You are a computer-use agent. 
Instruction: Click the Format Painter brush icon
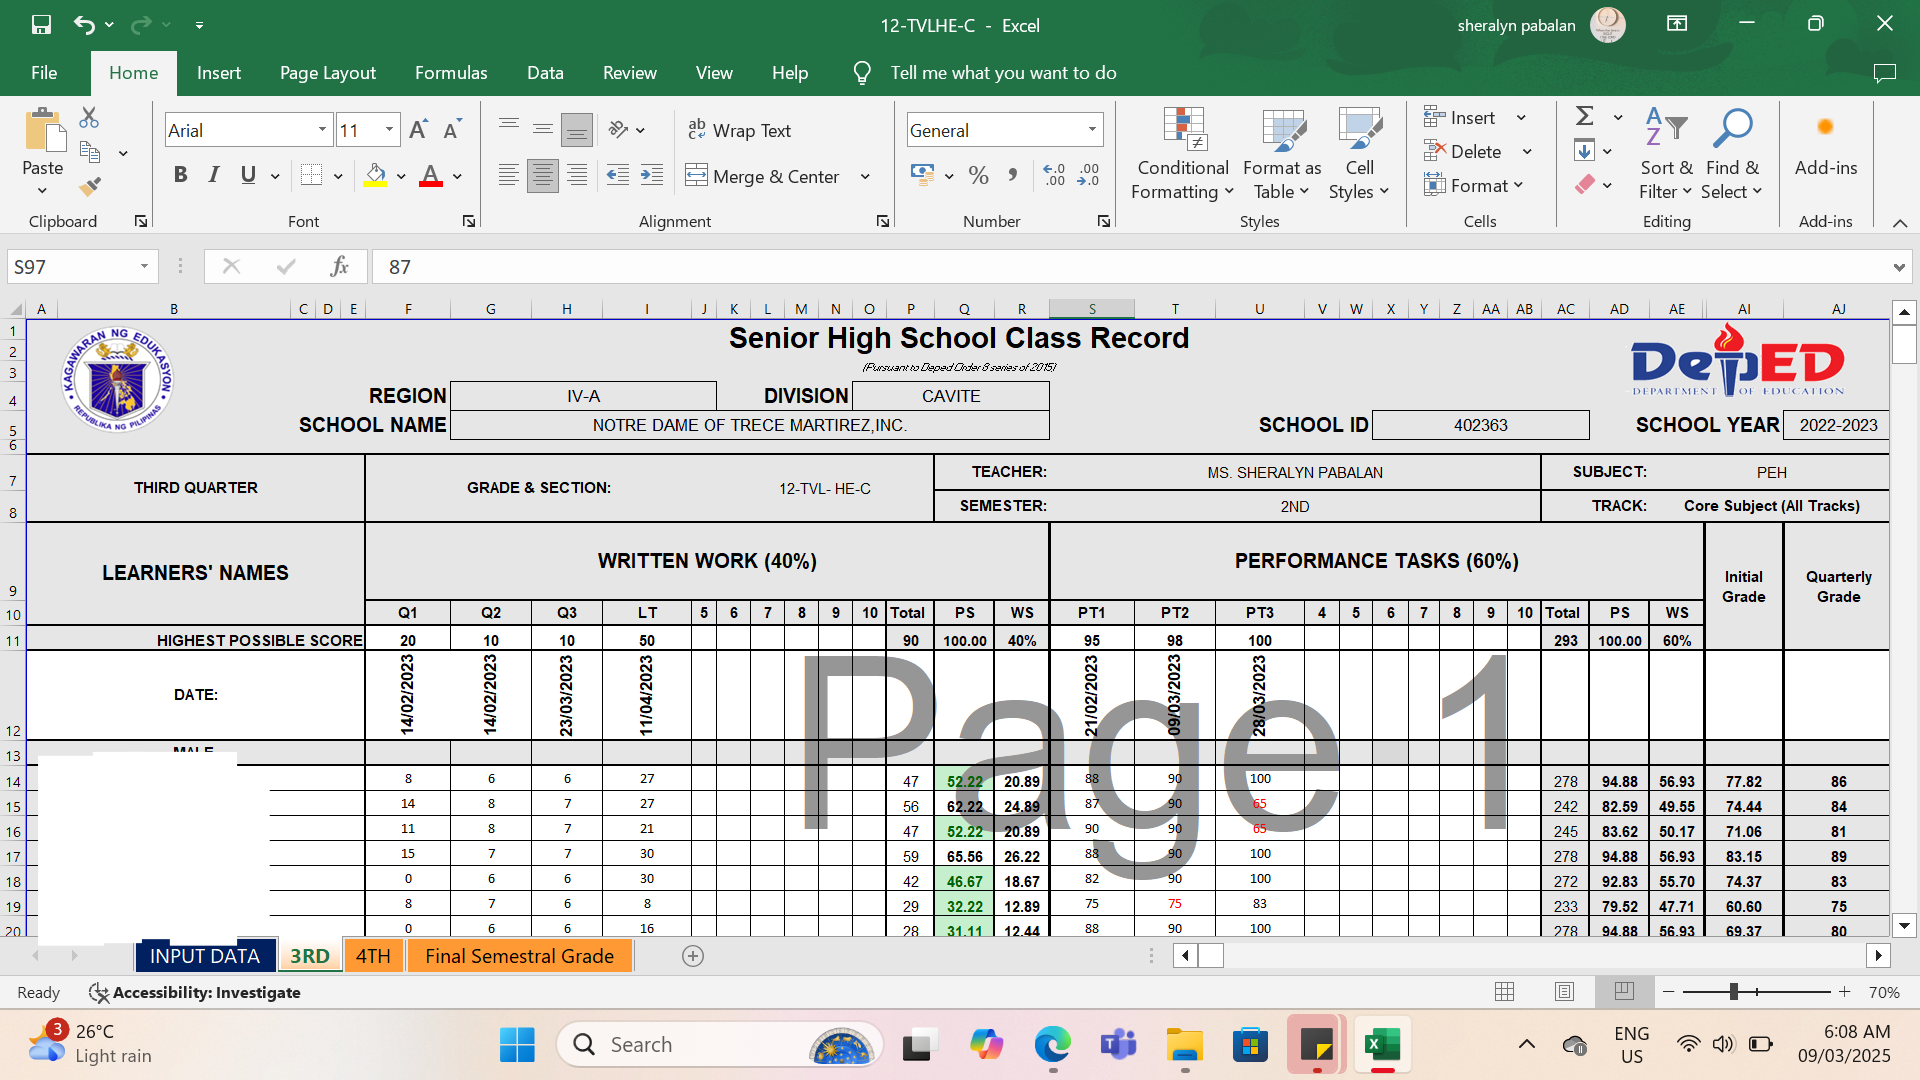click(90, 186)
